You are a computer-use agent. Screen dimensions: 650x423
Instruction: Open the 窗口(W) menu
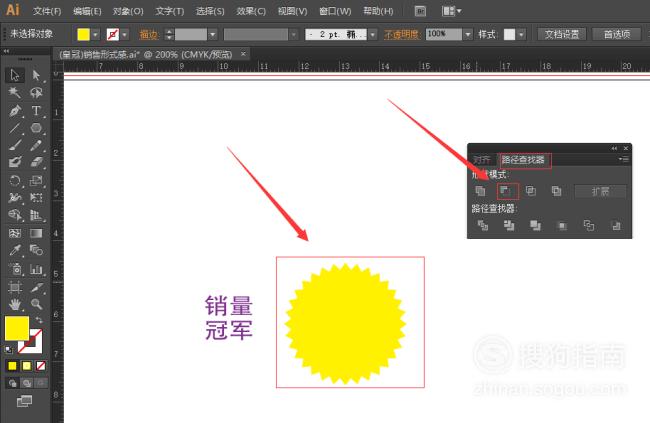335,11
